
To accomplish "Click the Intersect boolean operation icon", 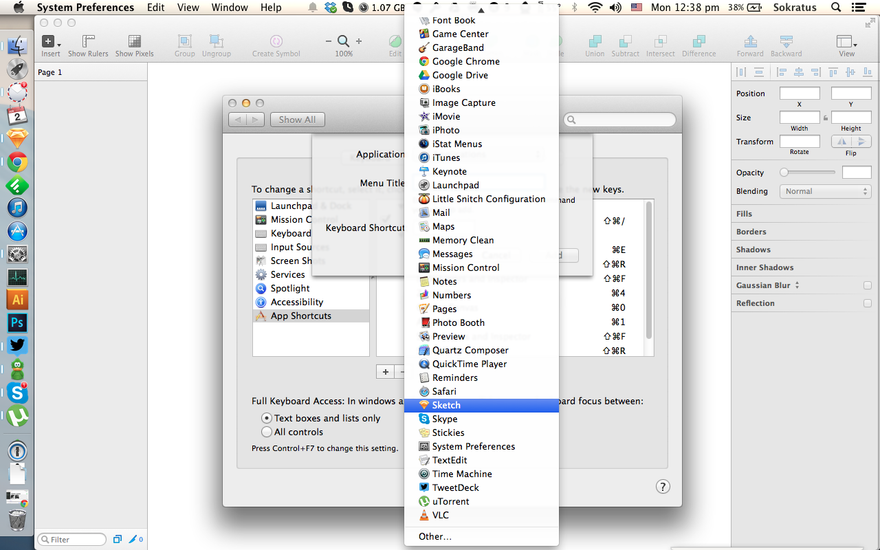I will [x=660, y=45].
